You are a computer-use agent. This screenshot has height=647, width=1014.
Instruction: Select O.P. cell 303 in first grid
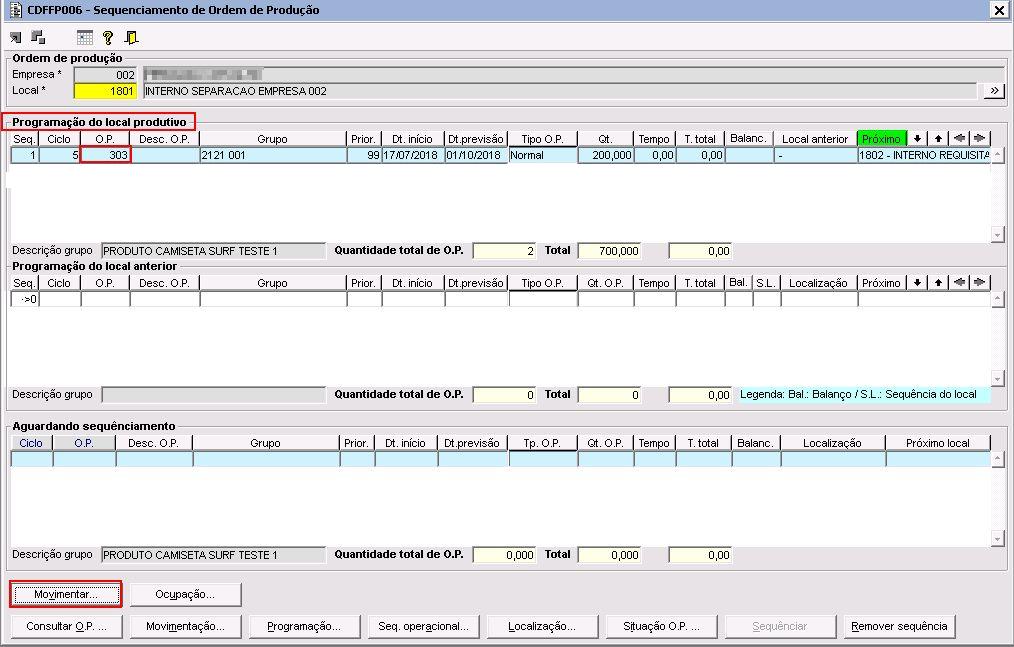(x=105, y=155)
